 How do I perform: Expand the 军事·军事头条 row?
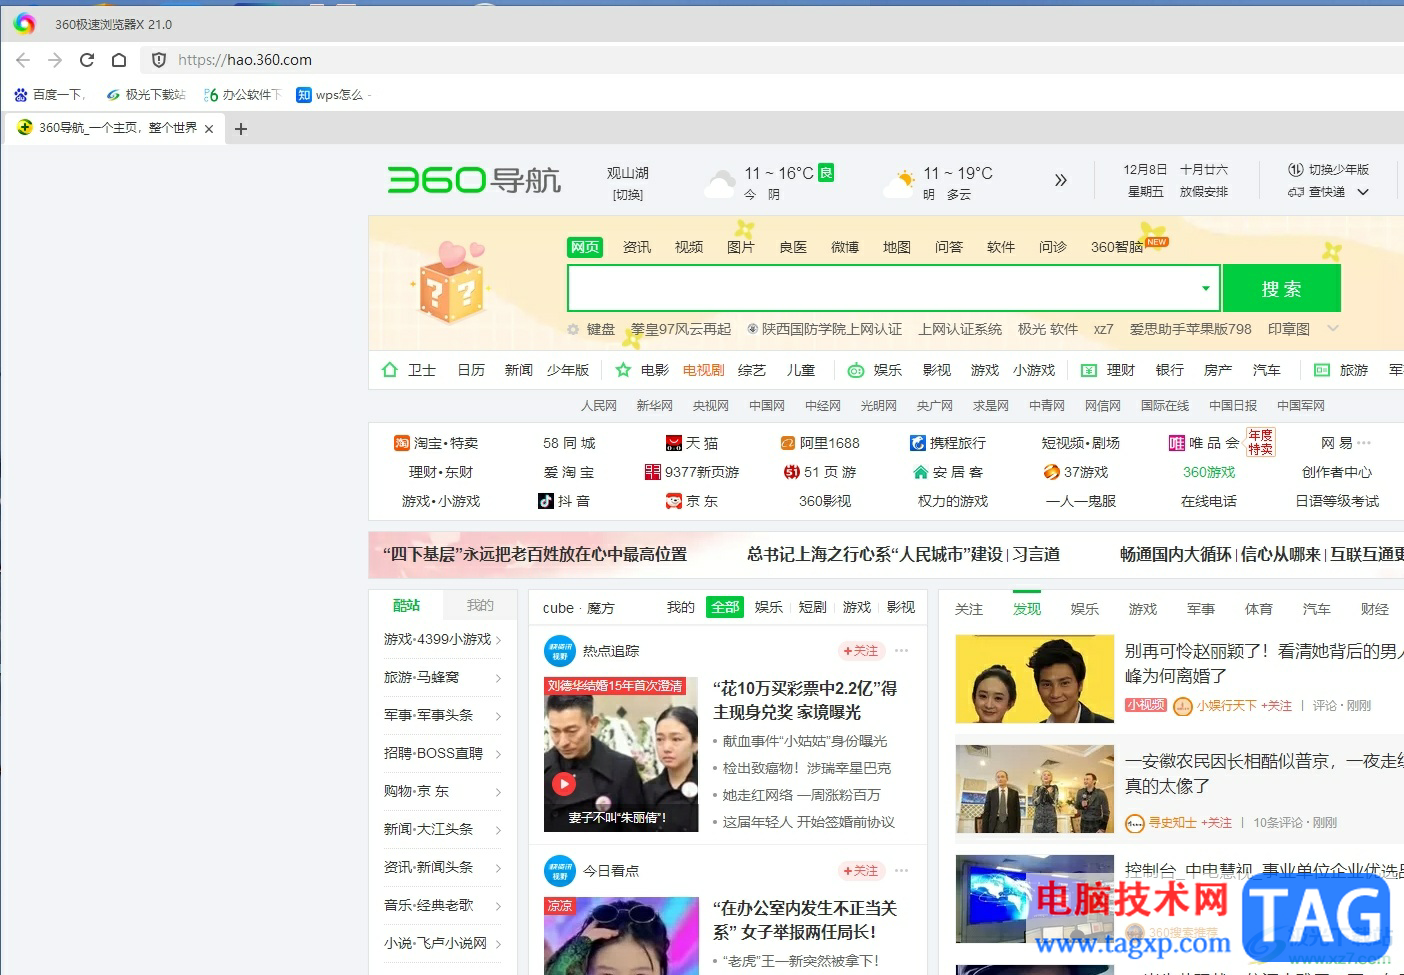(498, 716)
